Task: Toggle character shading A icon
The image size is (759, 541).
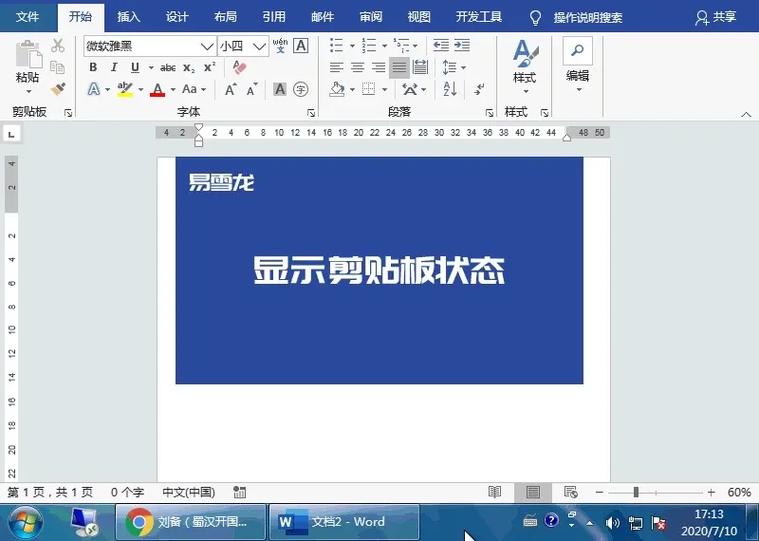Action: [x=280, y=89]
